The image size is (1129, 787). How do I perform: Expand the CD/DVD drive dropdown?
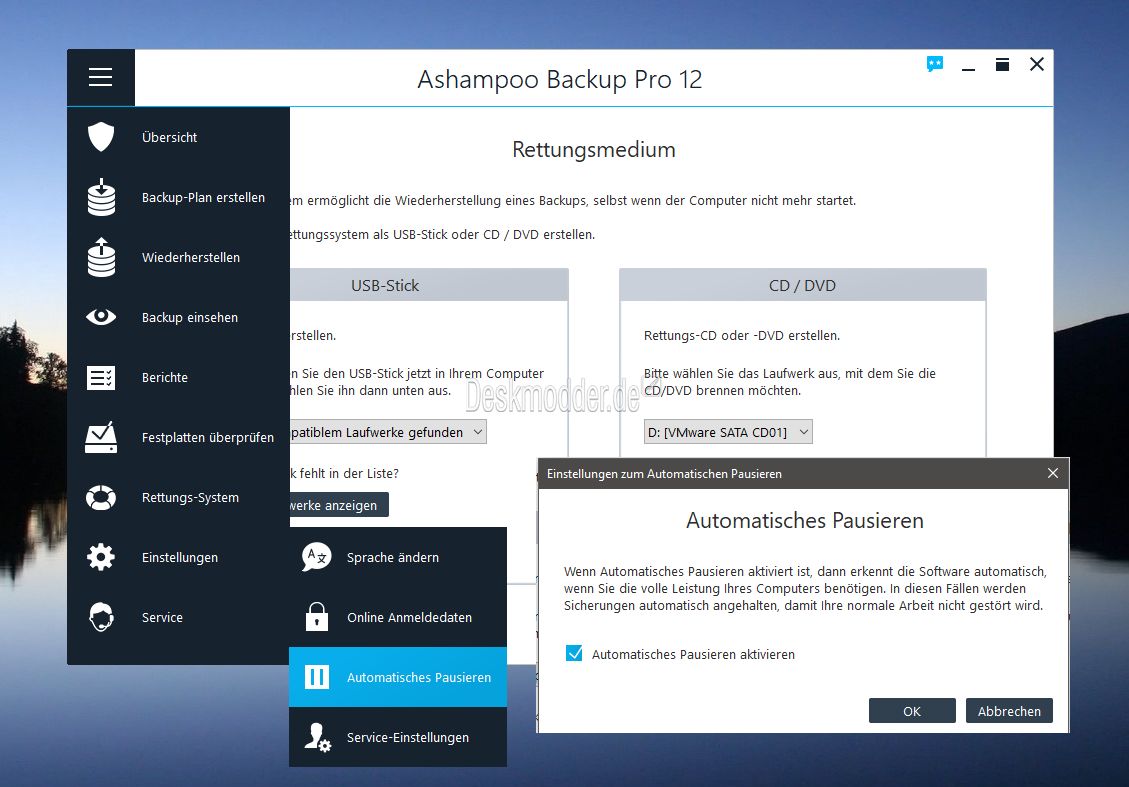pos(728,432)
